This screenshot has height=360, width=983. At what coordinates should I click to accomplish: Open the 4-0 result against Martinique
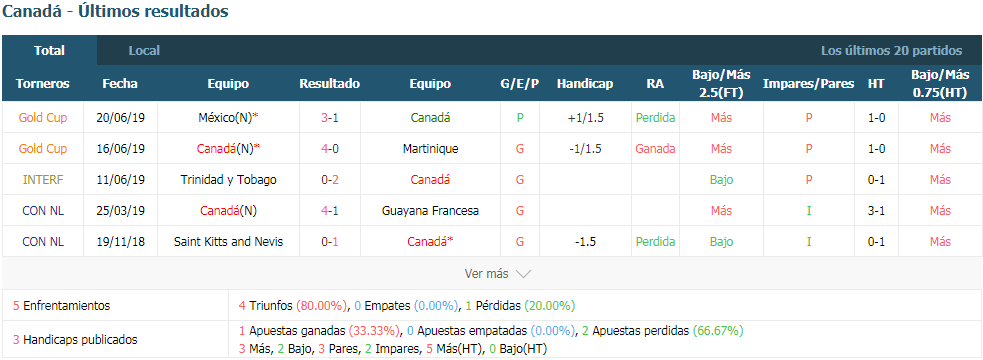coord(330,149)
